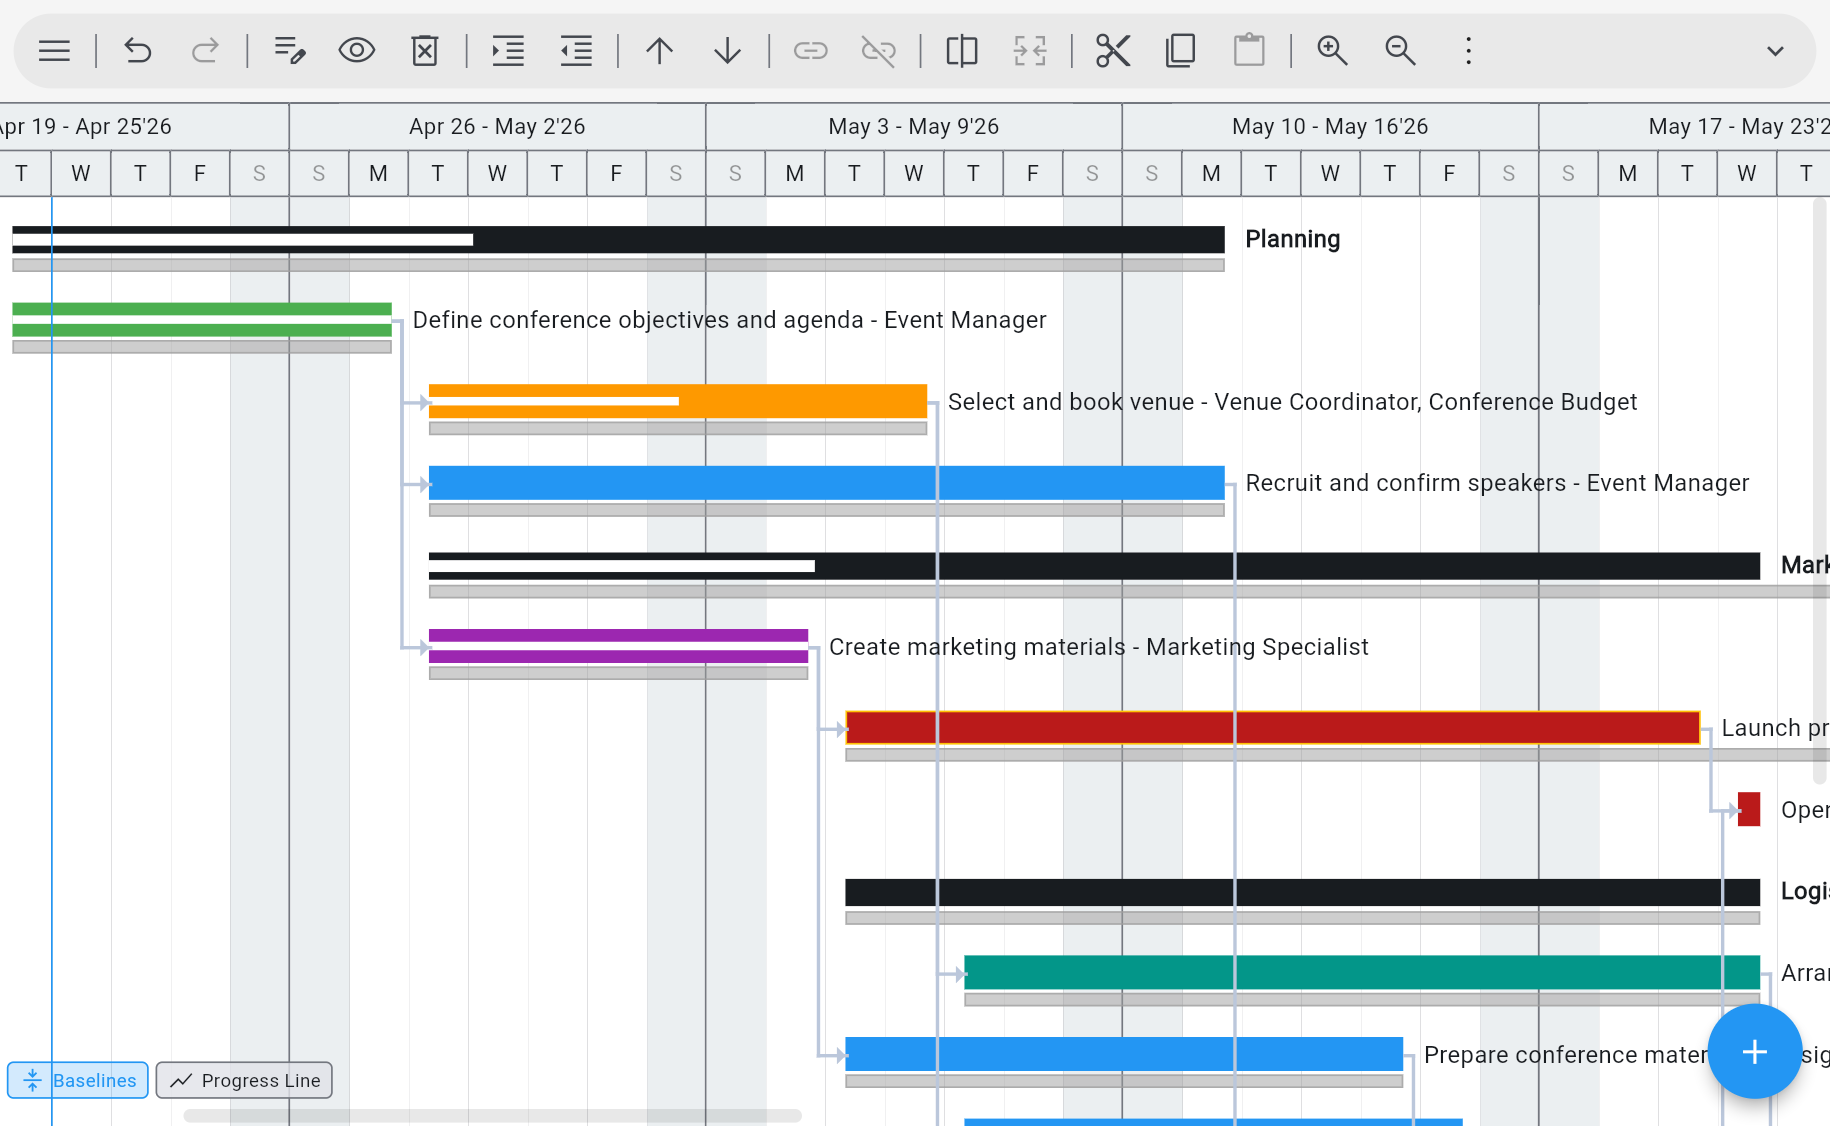Screen dimensions: 1830x1126
Task: Open the hamburger main menu
Action: tap(53, 50)
